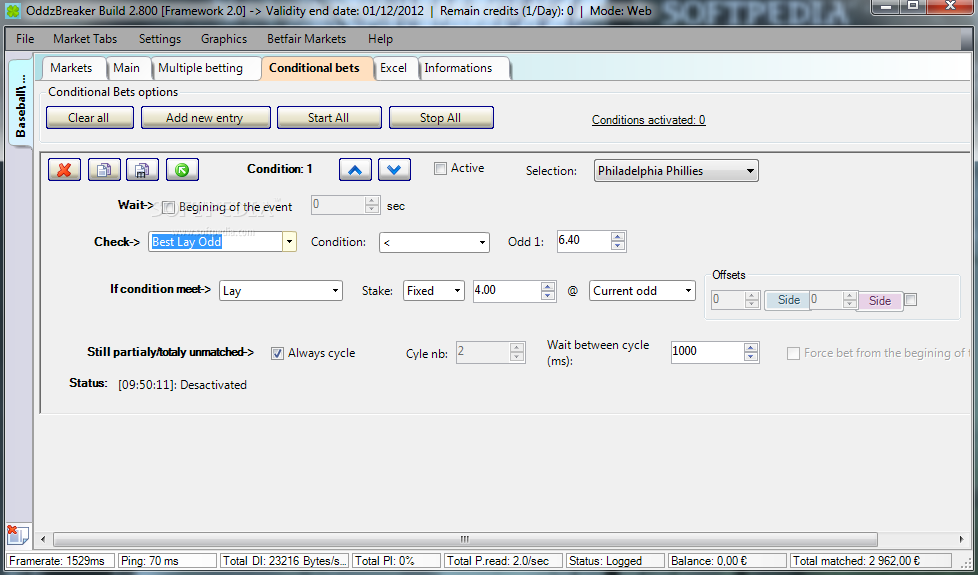The width and height of the screenshot is (978, 575).
Task: Select the vertical Baseball market tab
Action: (x=21, y=105)
